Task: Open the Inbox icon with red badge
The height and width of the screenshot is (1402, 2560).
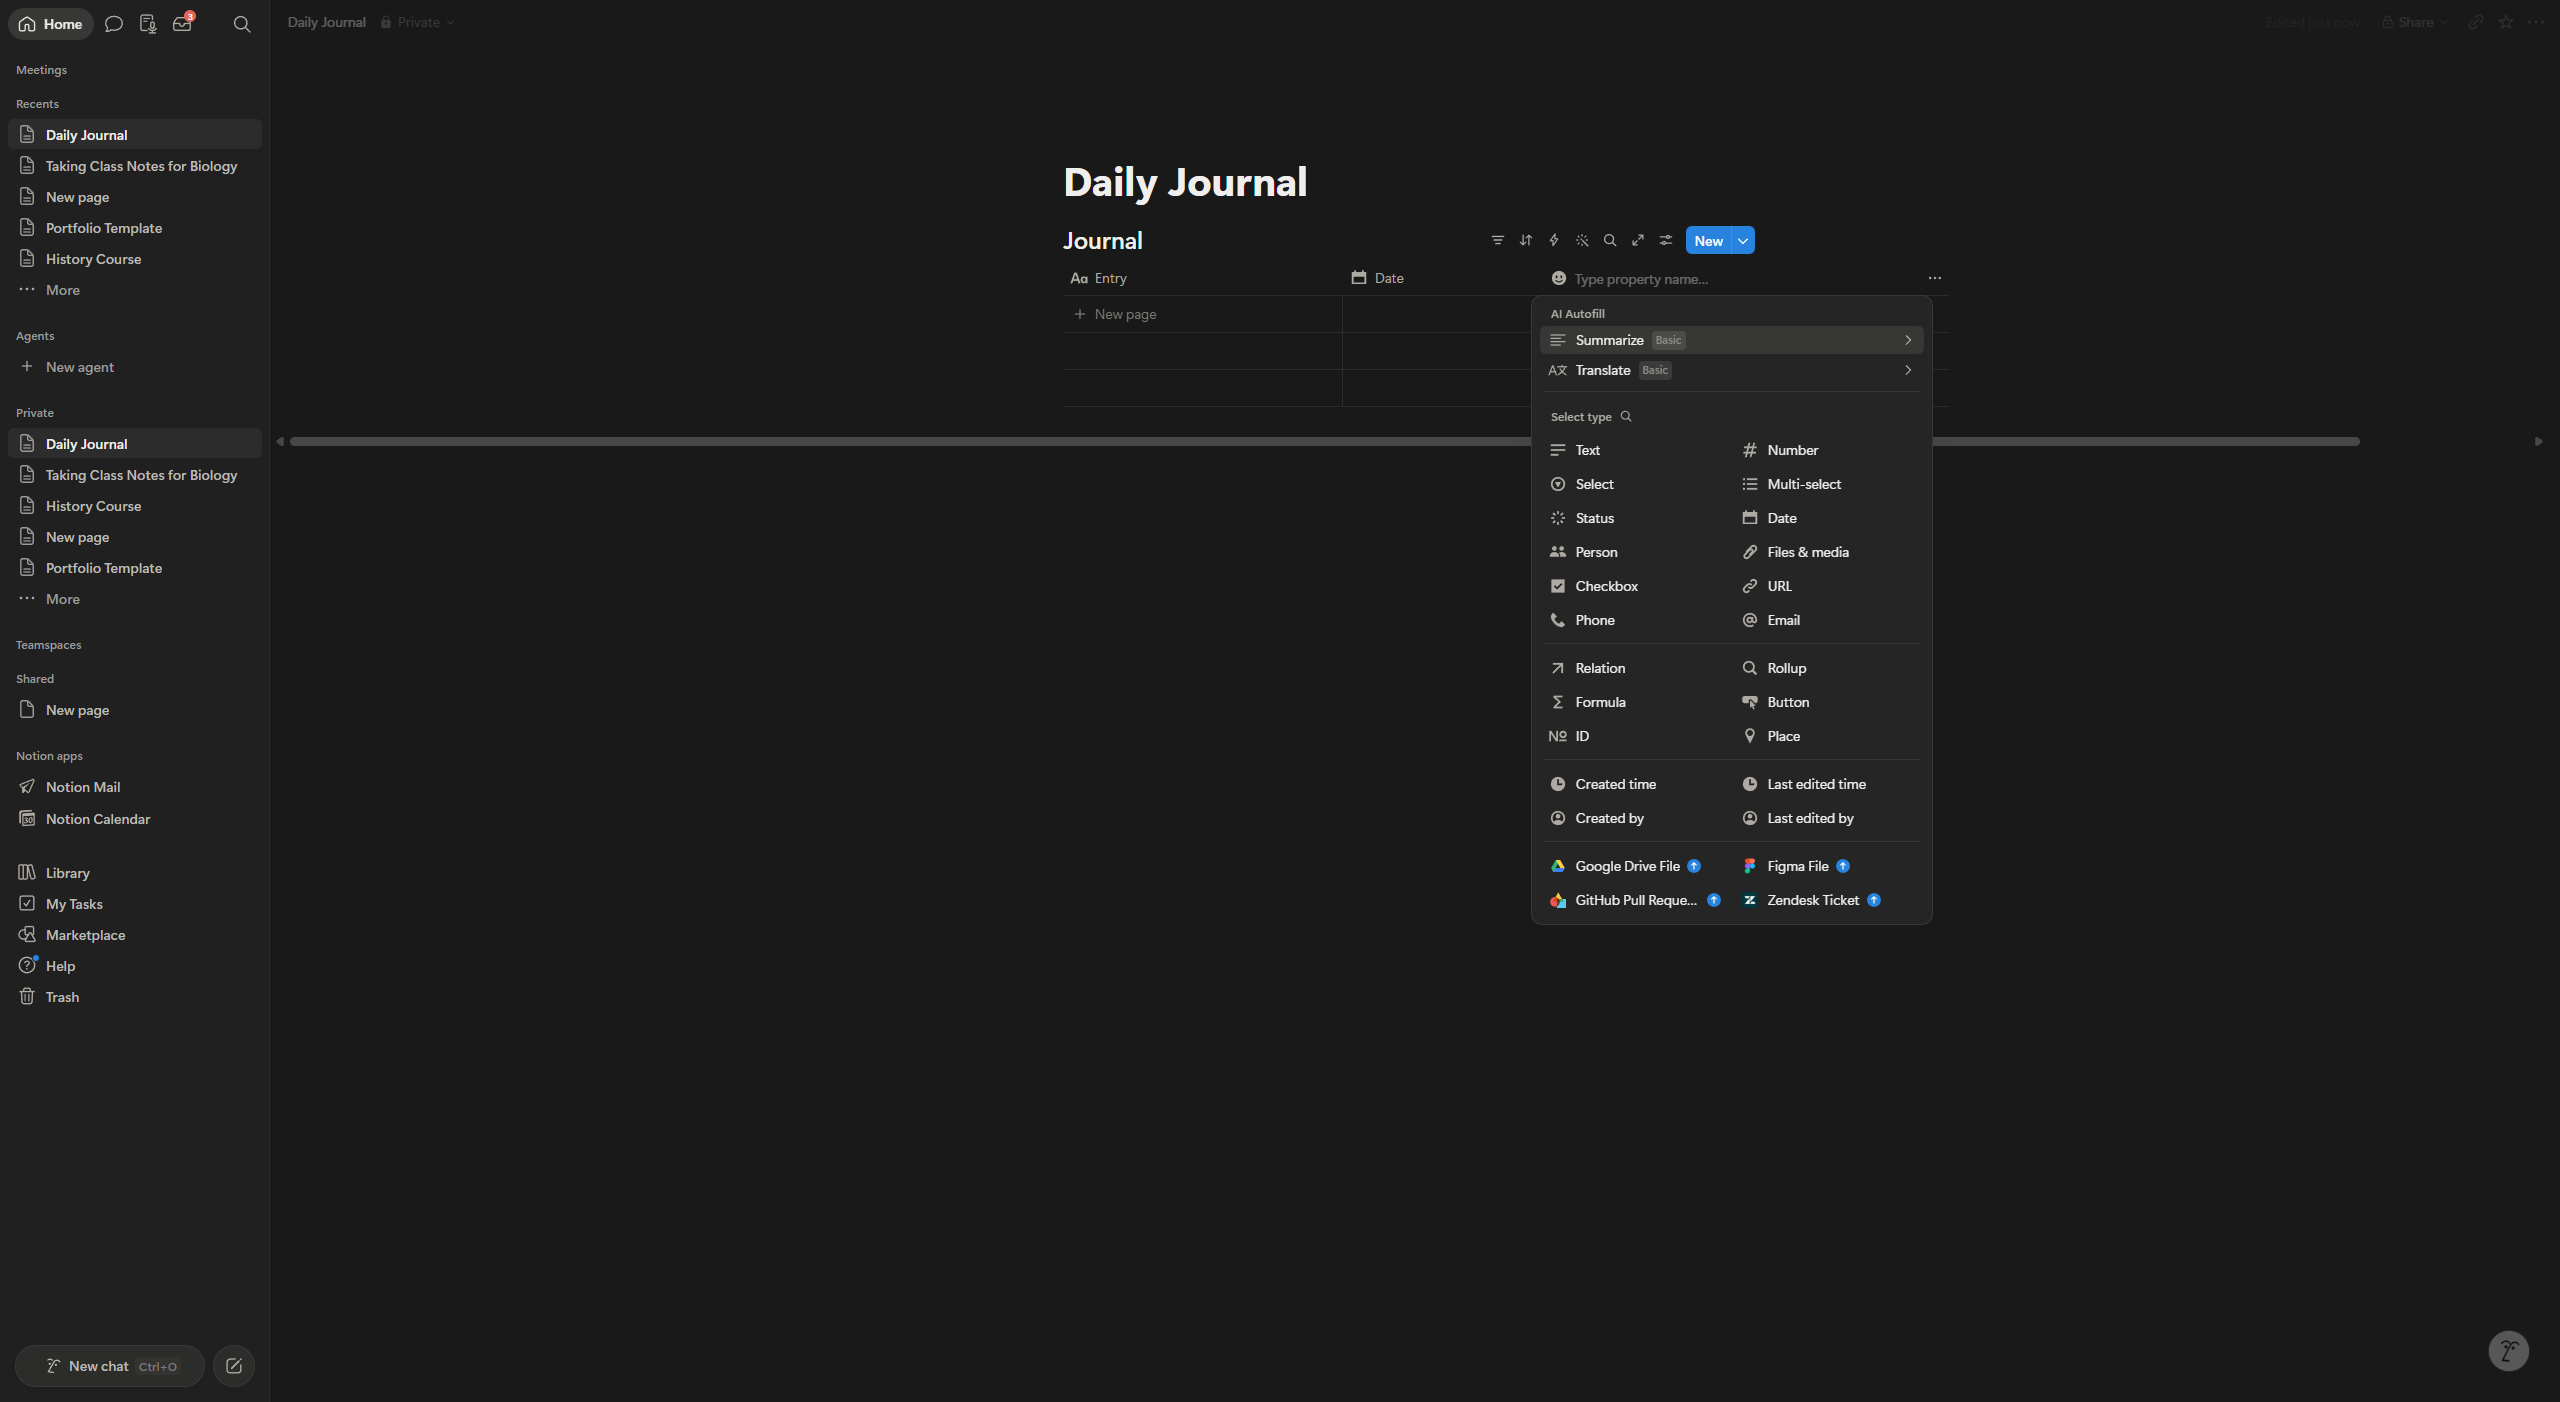Action: tap(182, 23)
